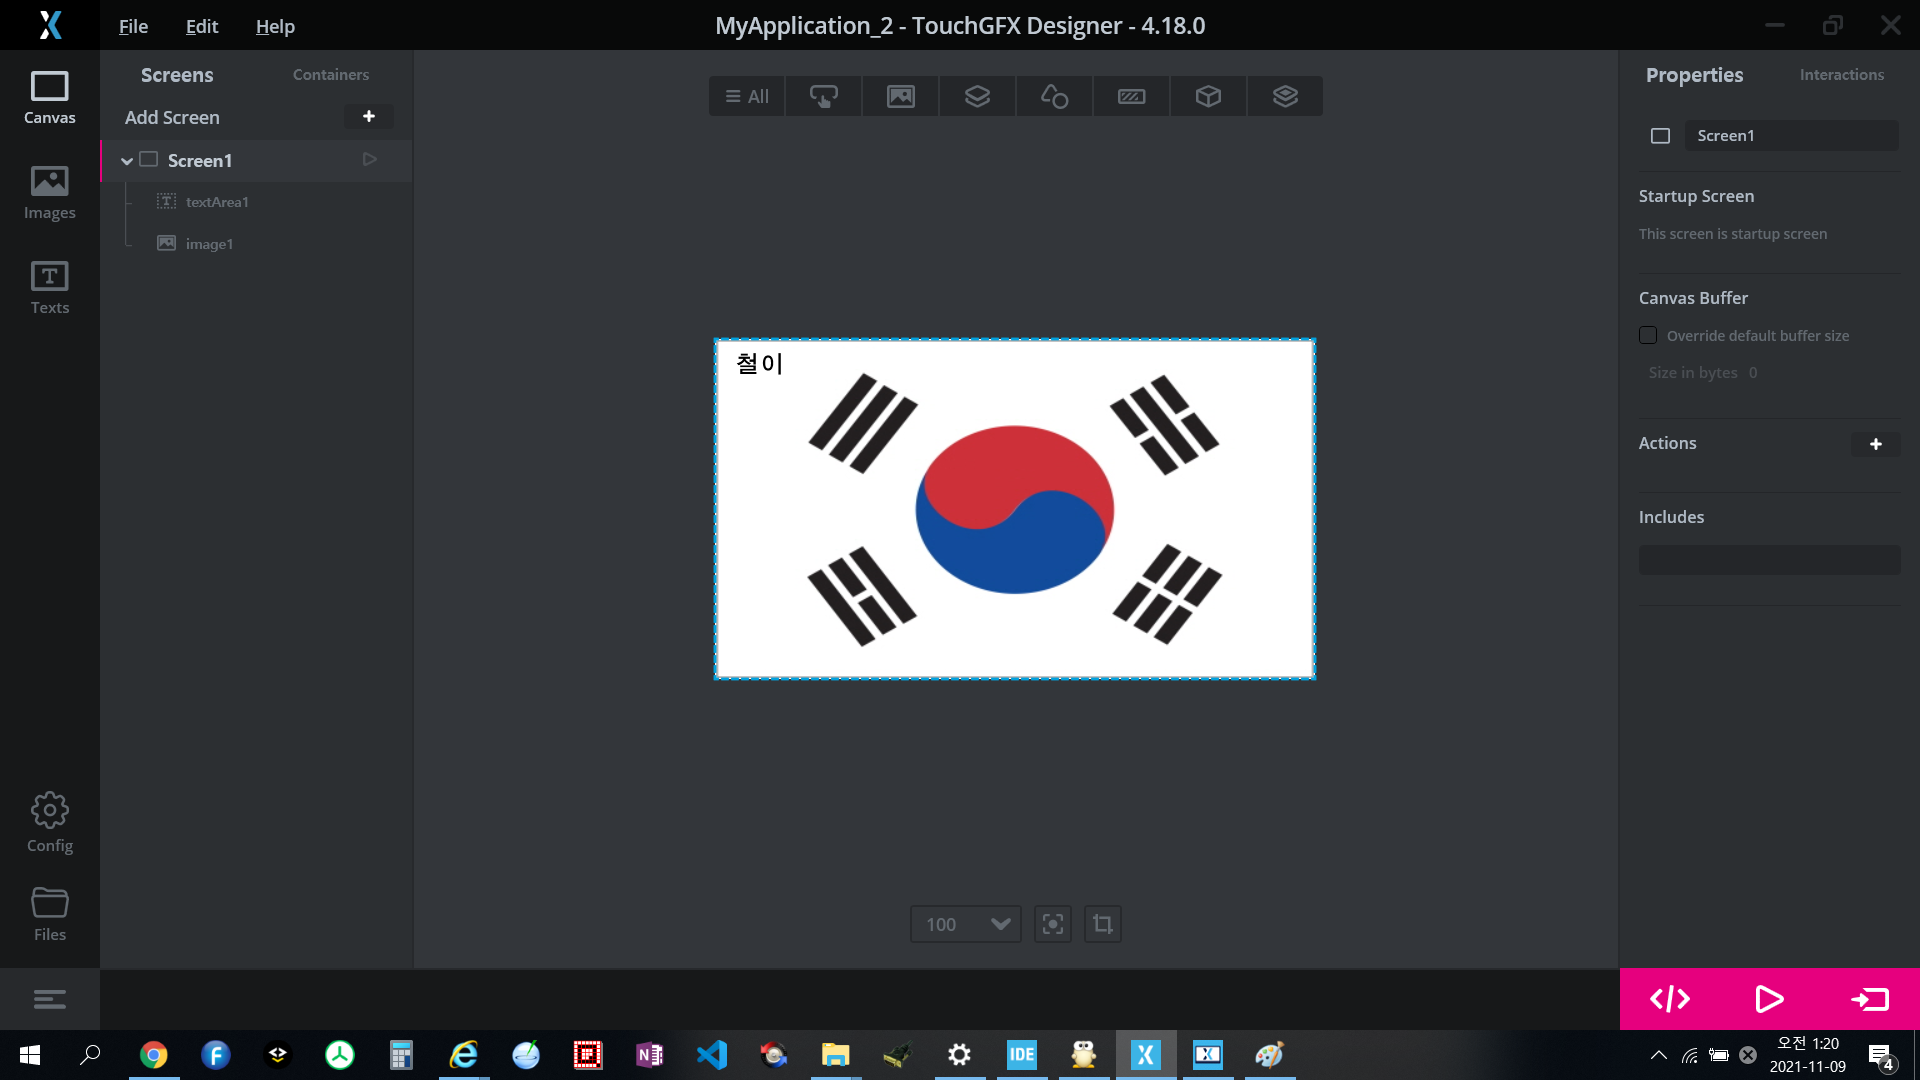Open the Files section

49,914
